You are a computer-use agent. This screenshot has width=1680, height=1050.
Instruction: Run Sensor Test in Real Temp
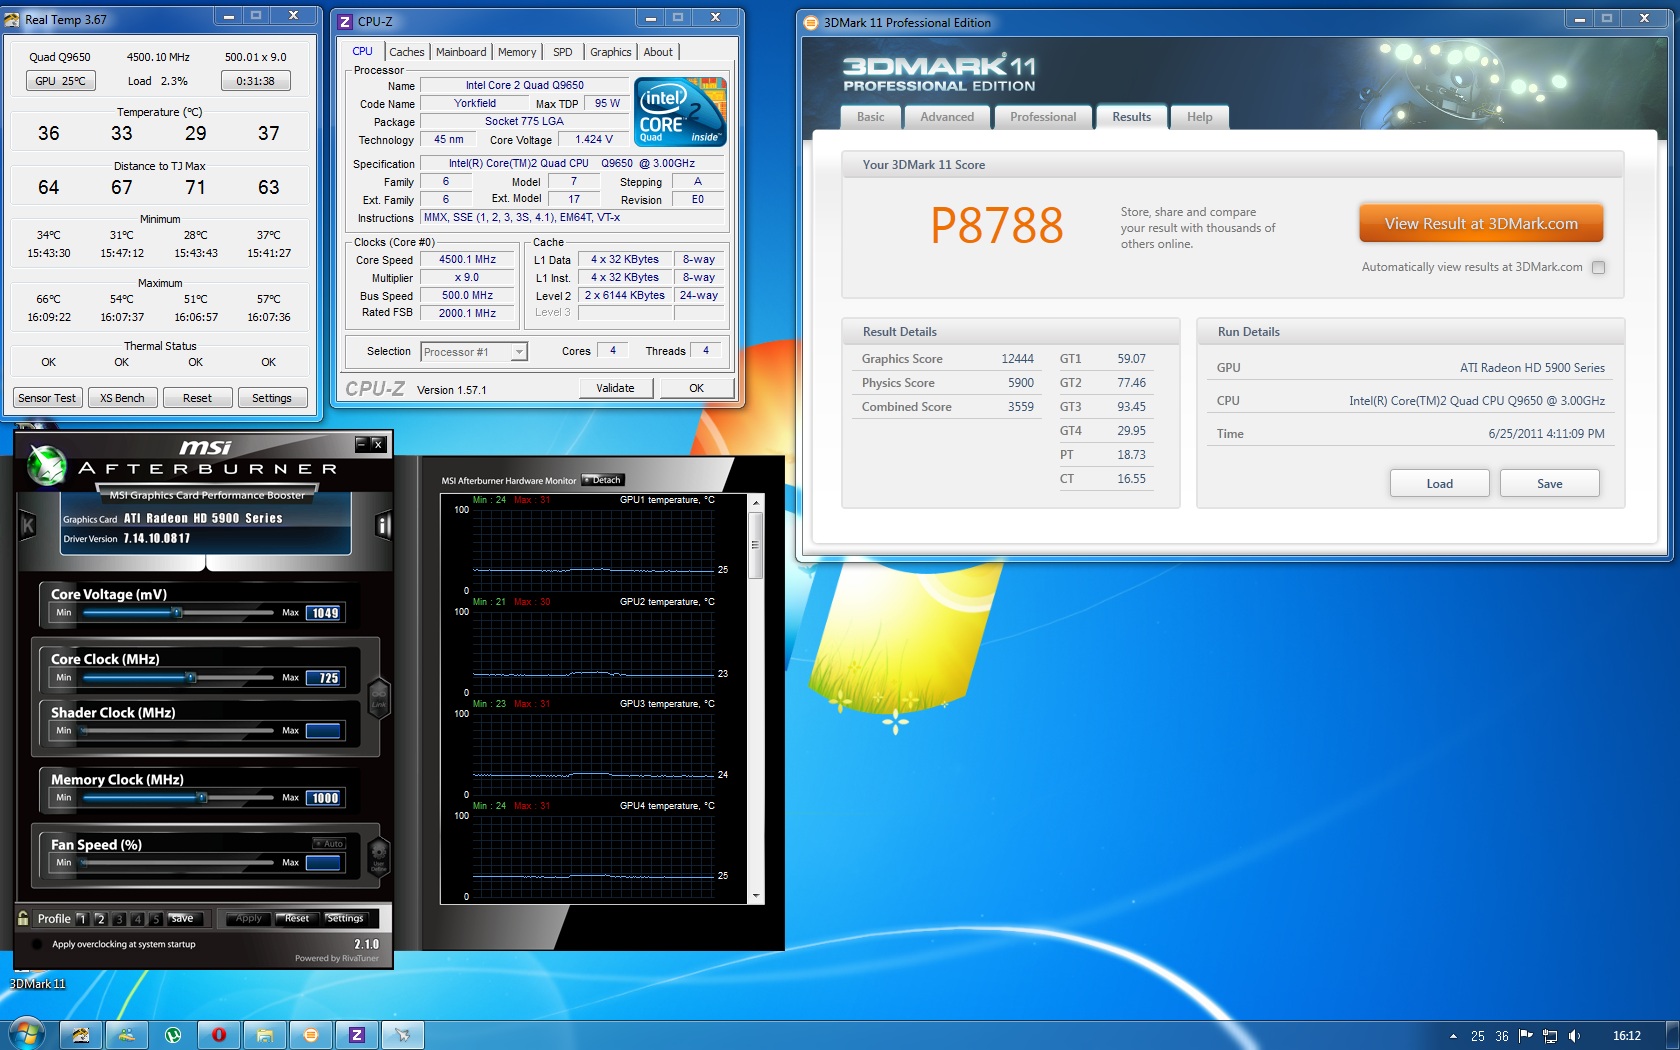47,398
